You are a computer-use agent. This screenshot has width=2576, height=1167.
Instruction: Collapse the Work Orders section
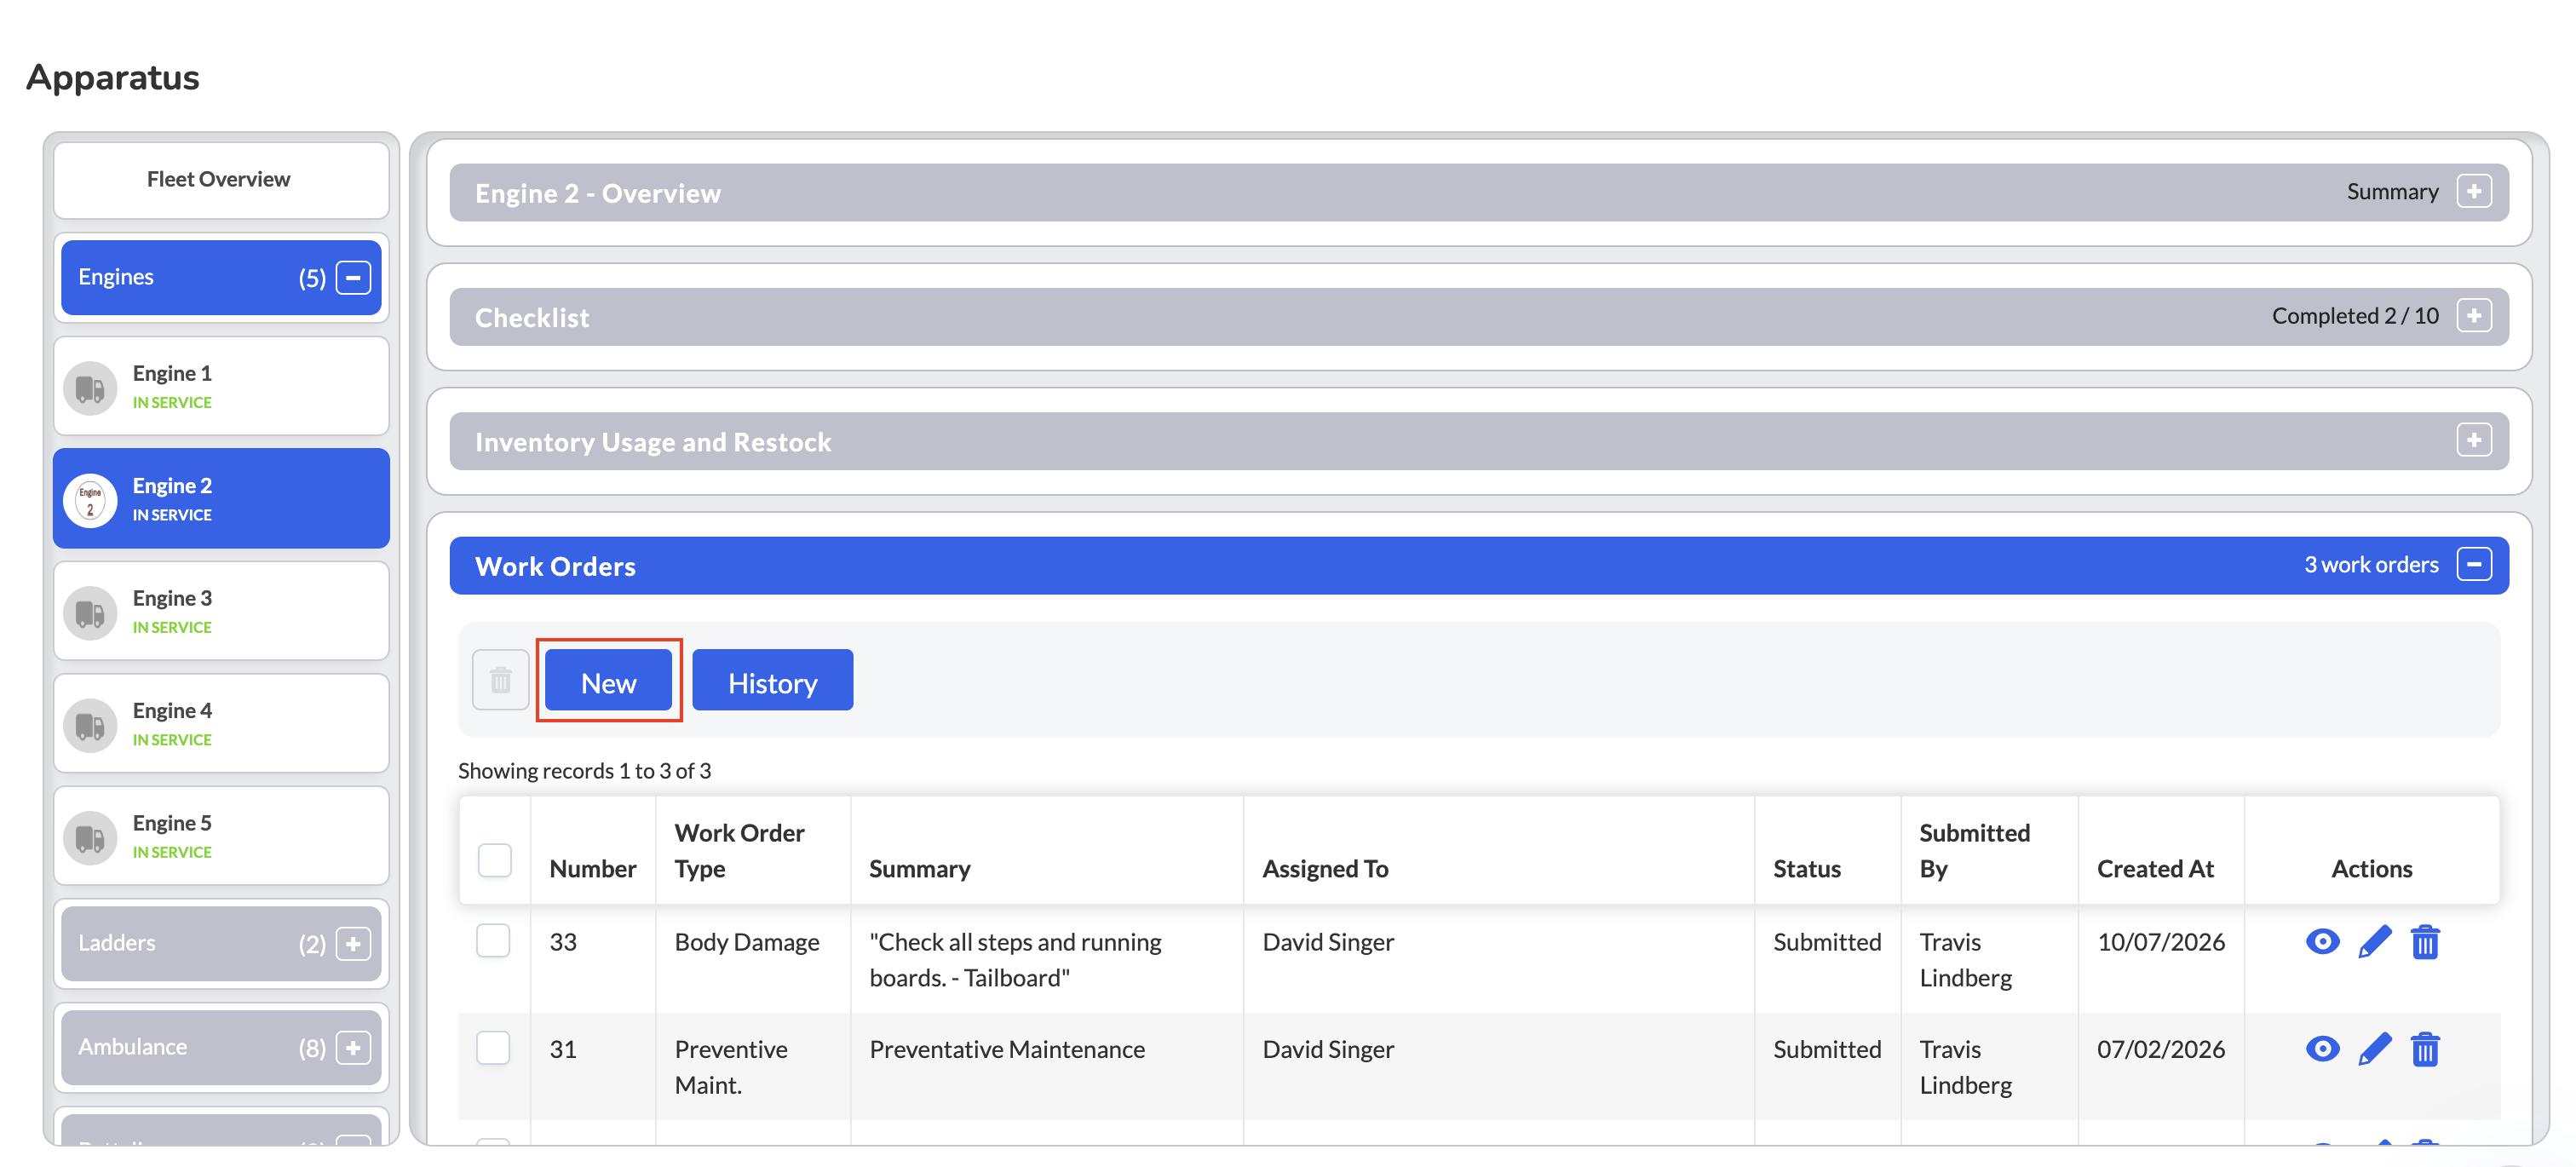(x=2473, y=565)
